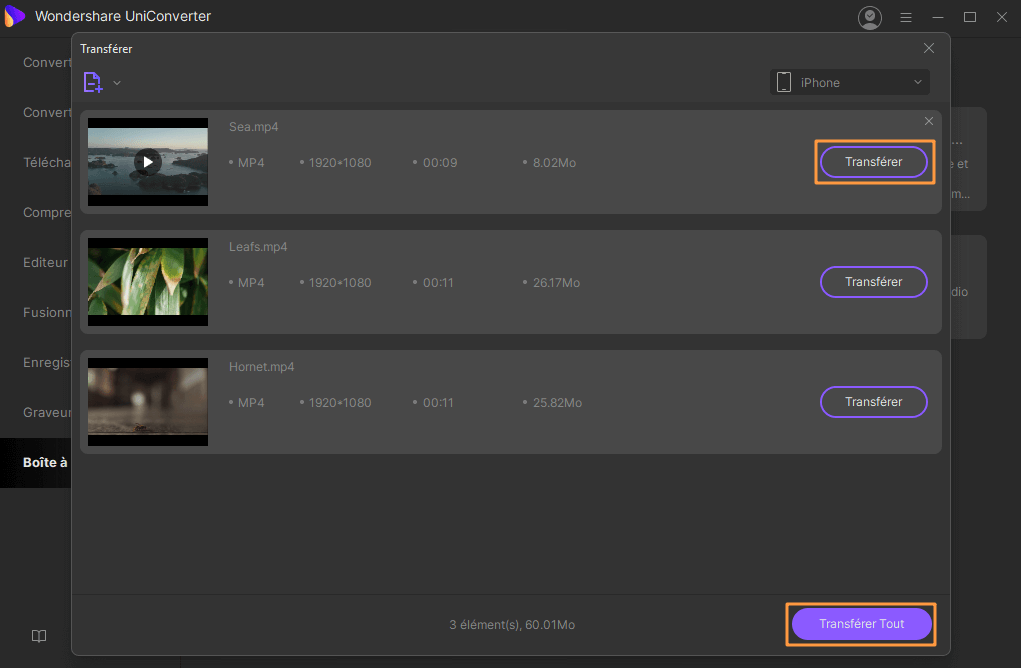Click the Transférer Tout button
Image resolution: width=1021 pixels, height=668 pixels.
click(x=861, y=624)
